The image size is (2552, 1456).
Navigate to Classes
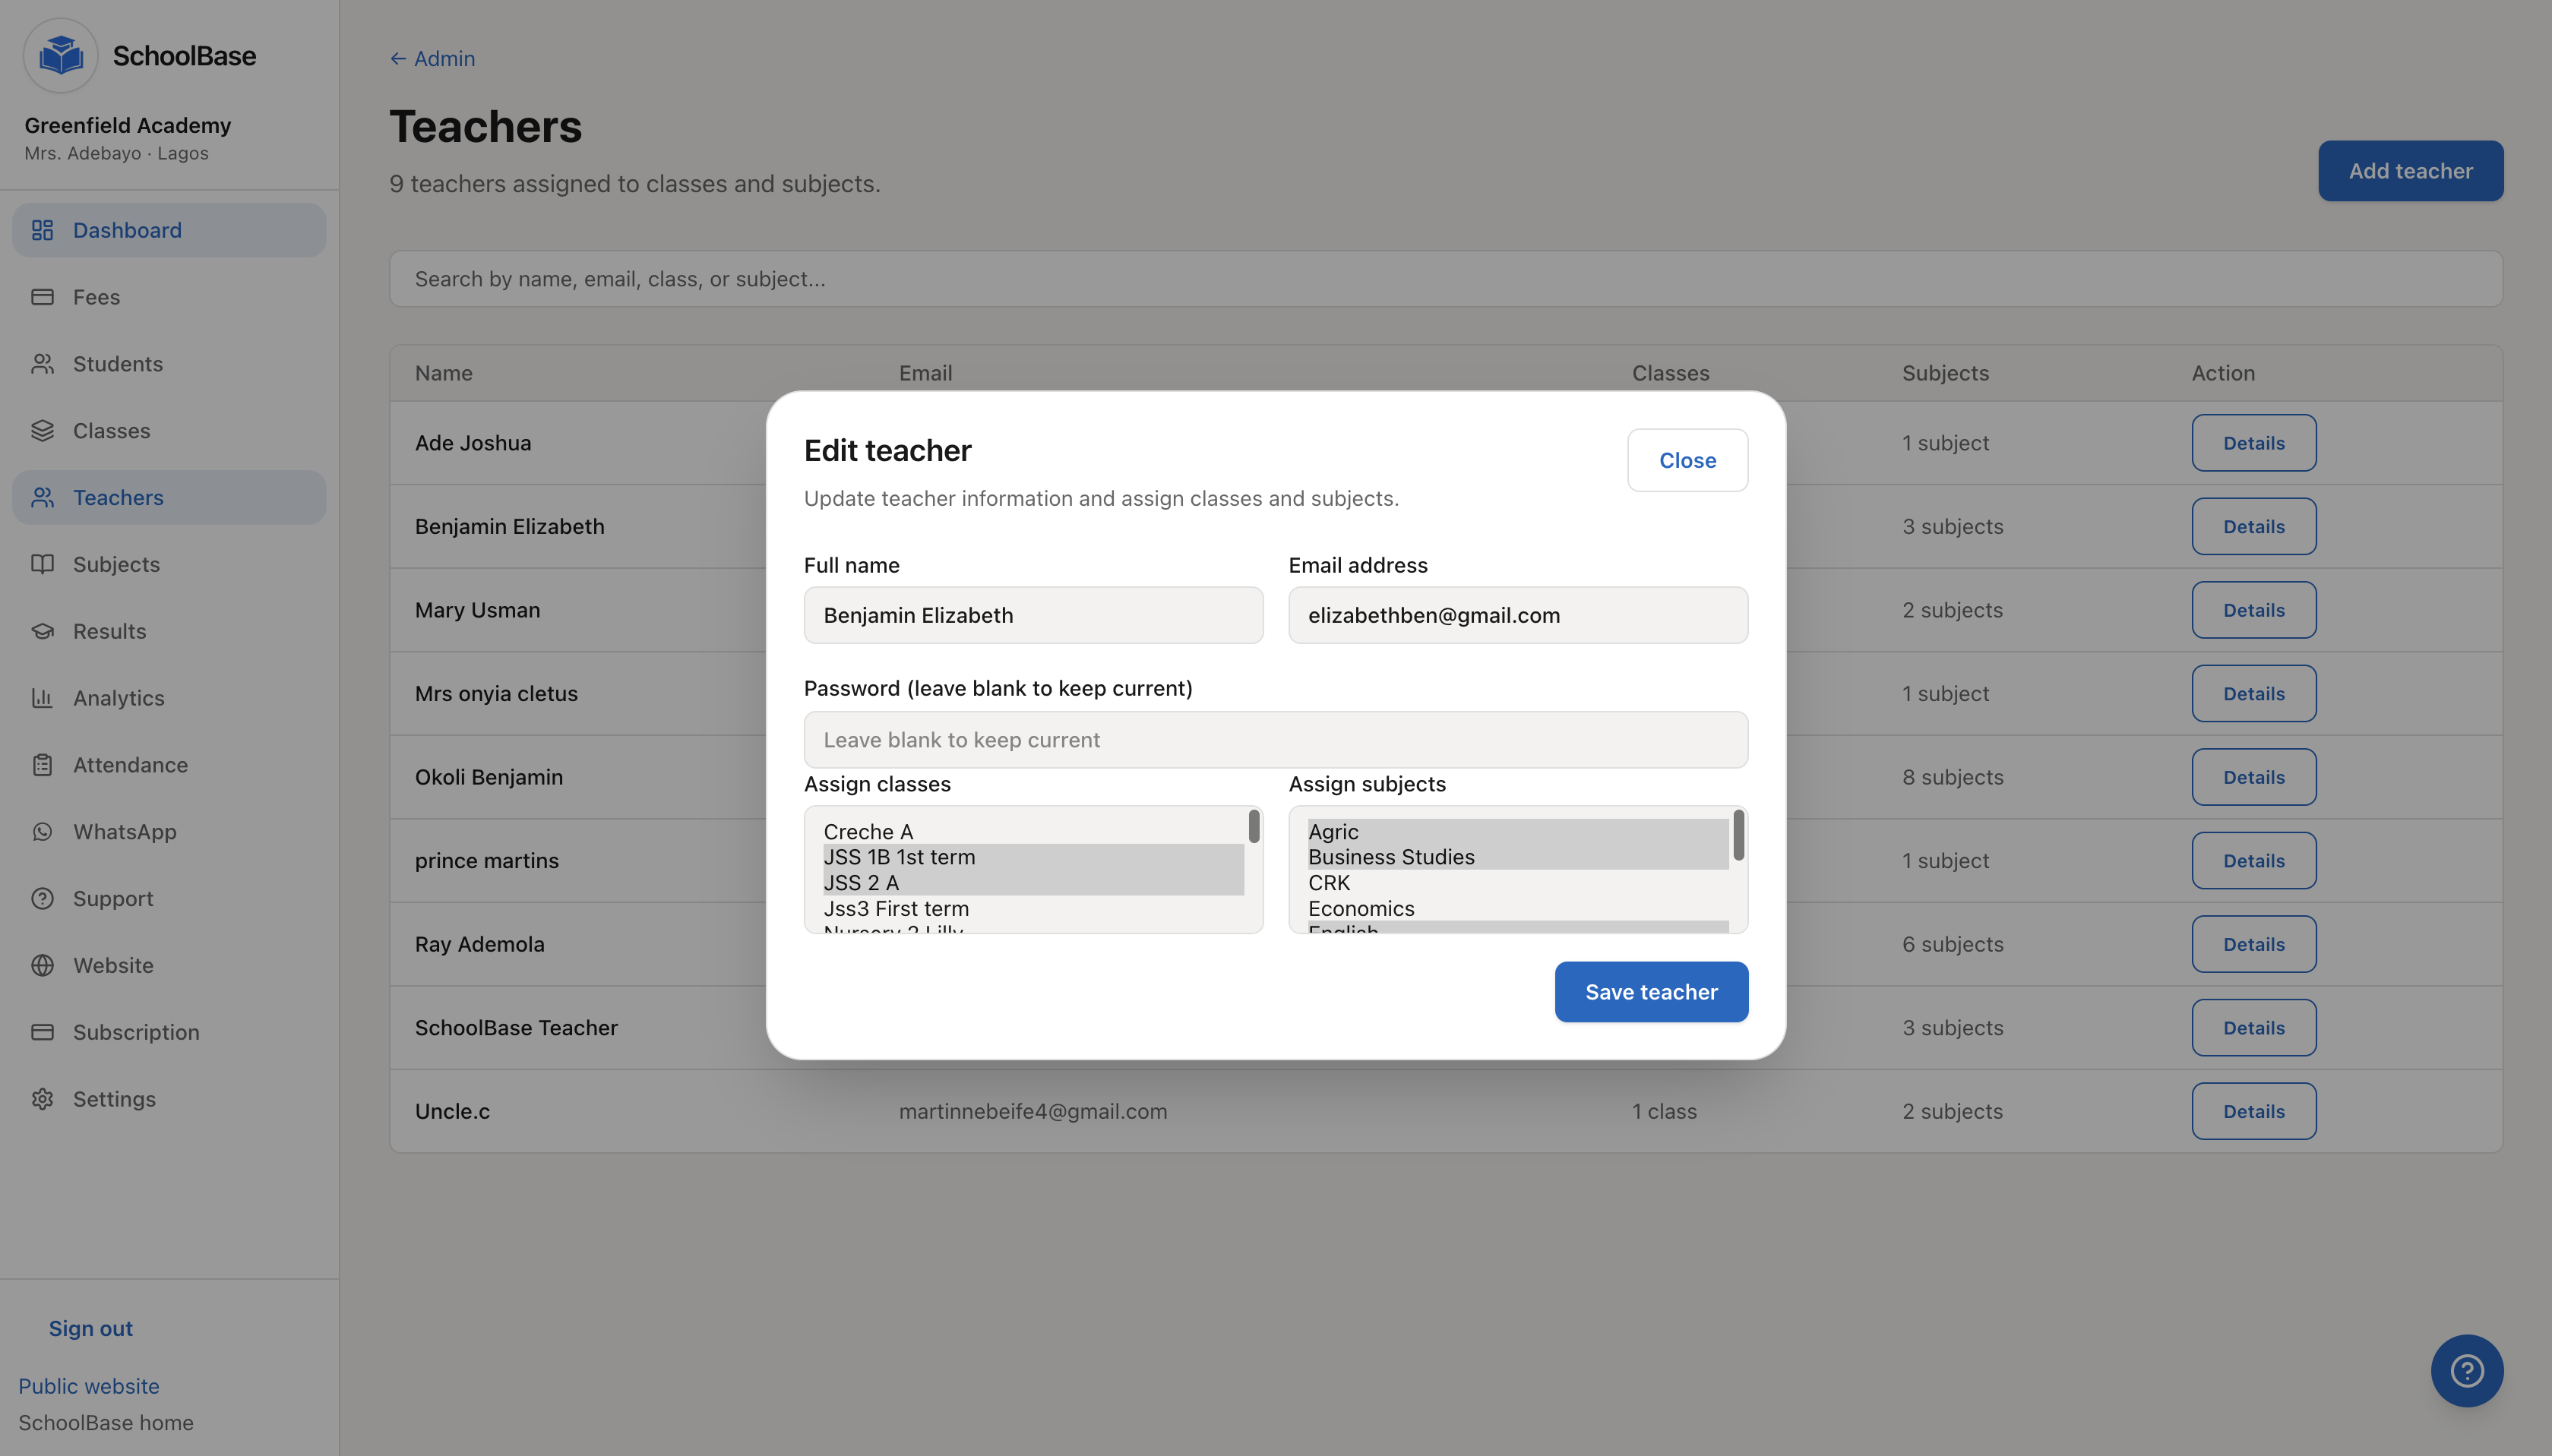(x=169, y=431)
